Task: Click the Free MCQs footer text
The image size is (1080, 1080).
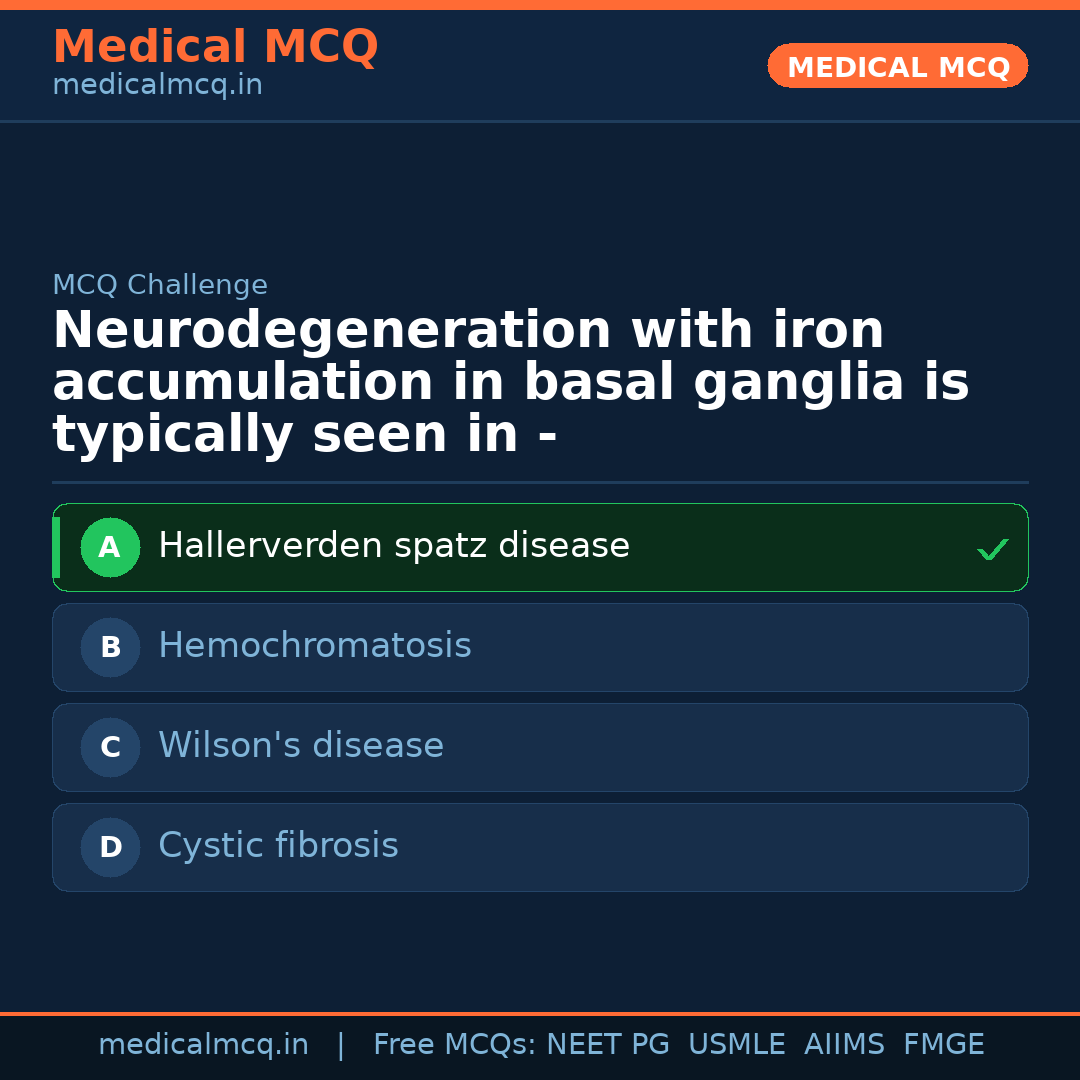Action: click(454, 1045)
